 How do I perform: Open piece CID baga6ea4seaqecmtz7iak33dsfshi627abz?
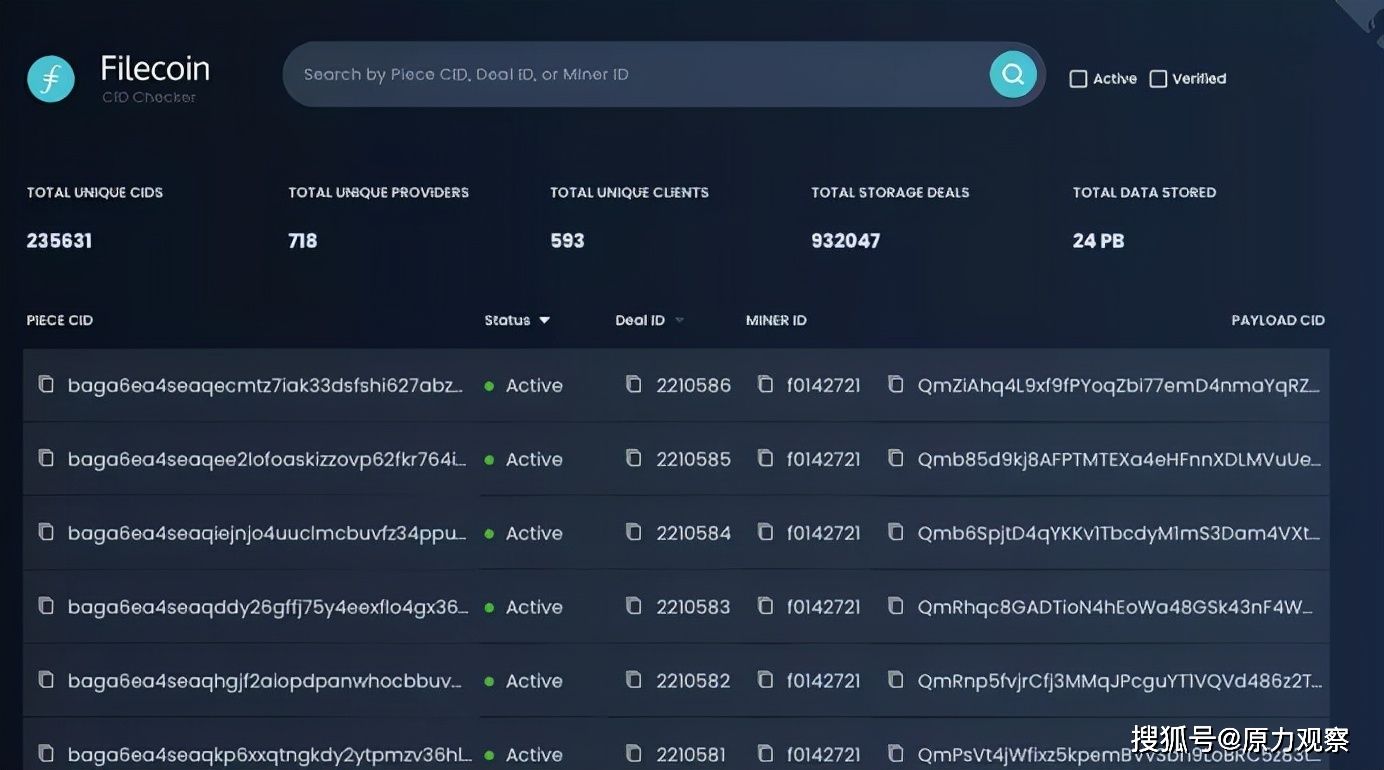coord(266,386)
